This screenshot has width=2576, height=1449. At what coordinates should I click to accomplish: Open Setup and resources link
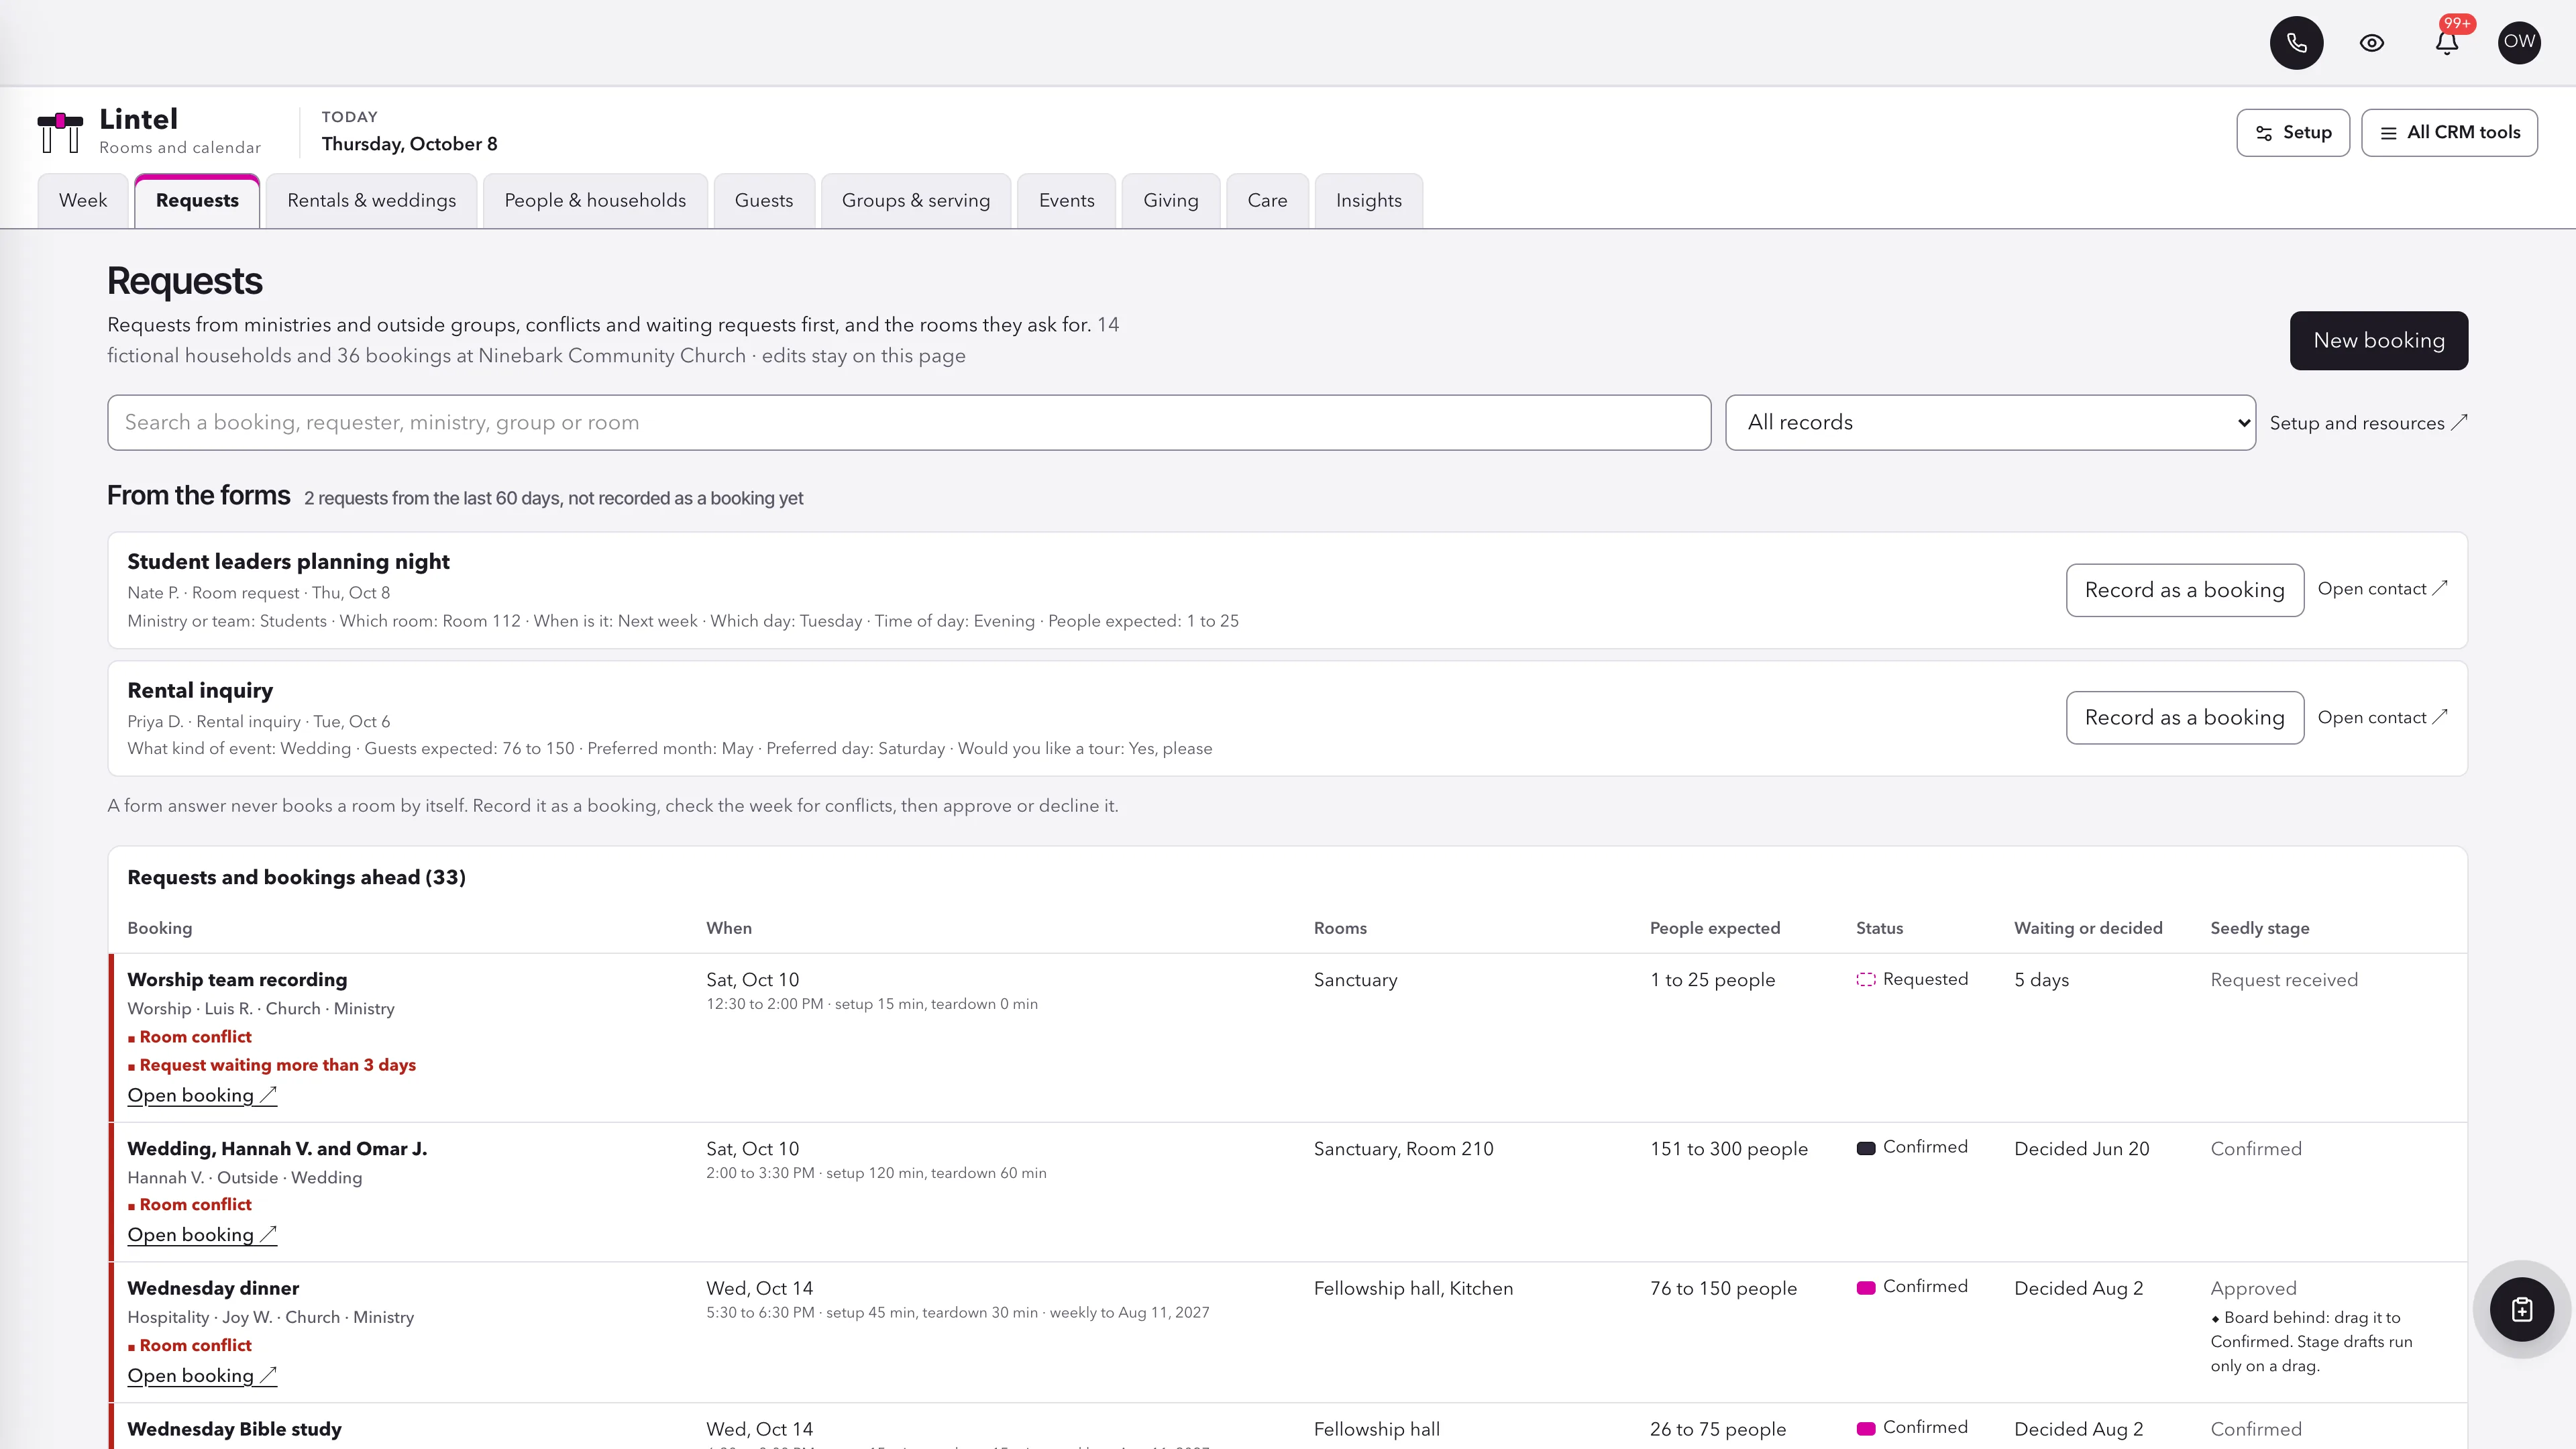2368,423
